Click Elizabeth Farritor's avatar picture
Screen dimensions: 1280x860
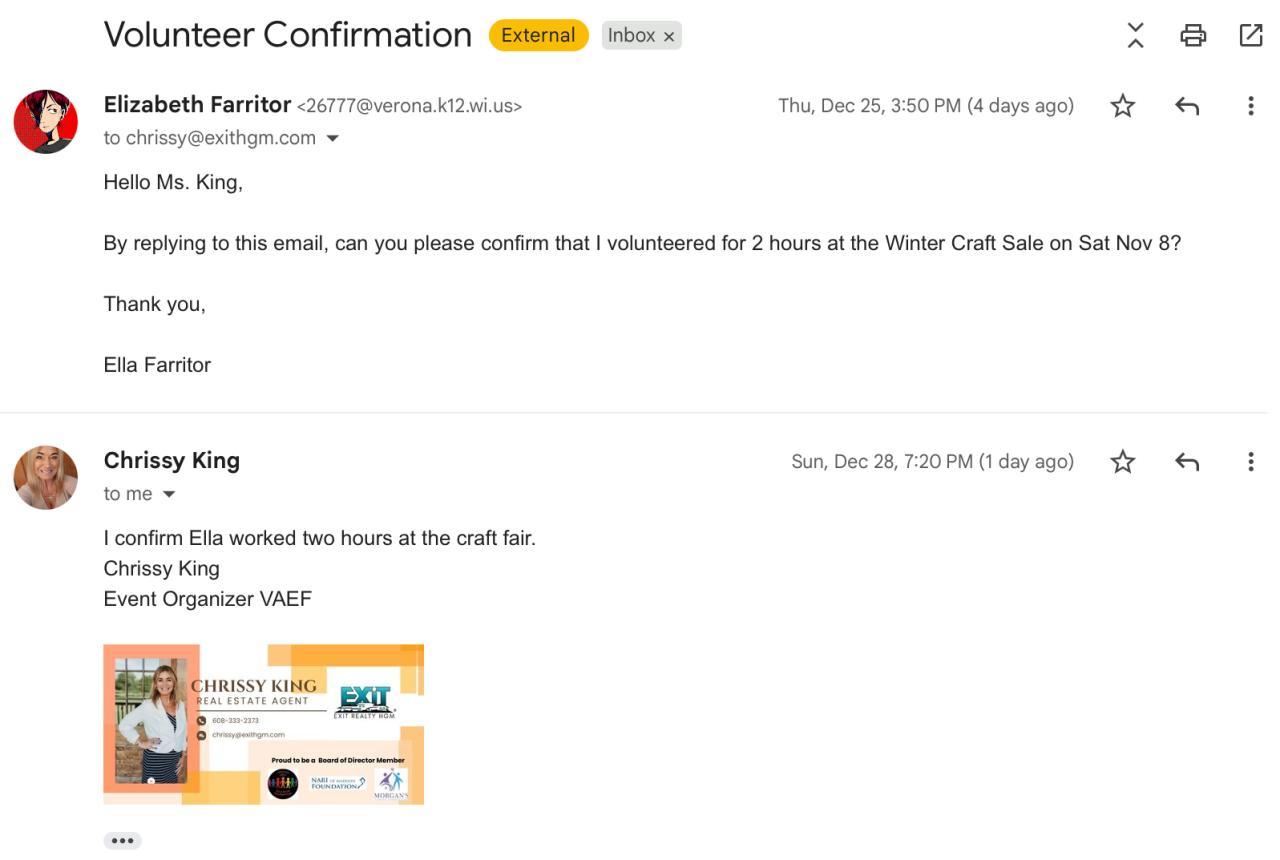tap(46, 122)
